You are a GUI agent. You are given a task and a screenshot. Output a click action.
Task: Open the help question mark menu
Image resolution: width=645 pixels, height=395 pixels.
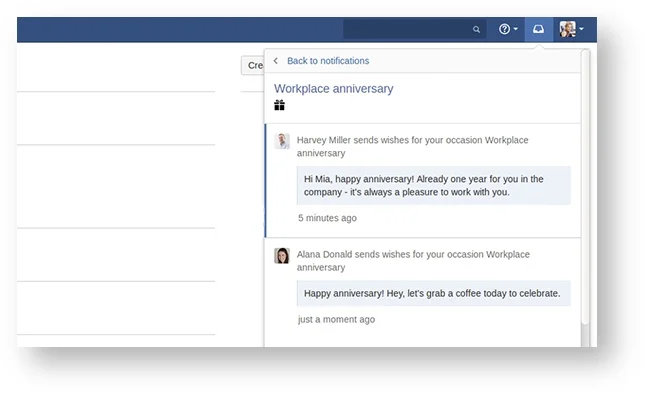pos(508,29)
